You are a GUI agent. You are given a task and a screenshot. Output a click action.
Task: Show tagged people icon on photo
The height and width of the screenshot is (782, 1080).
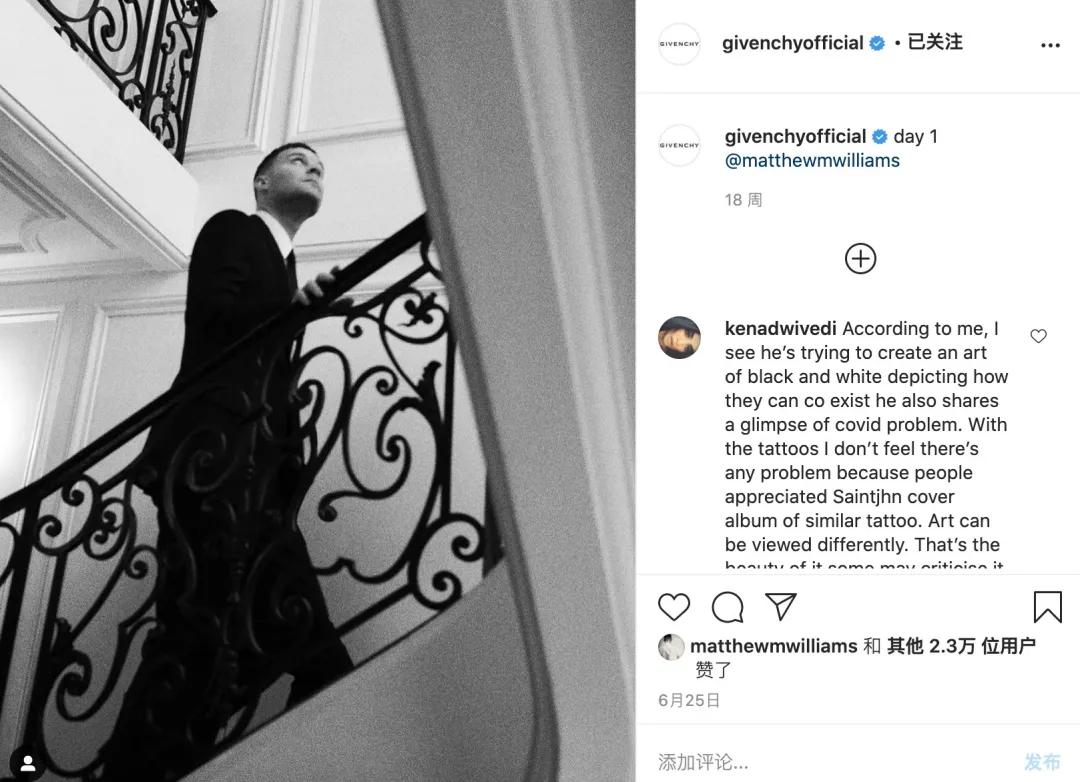28,763
